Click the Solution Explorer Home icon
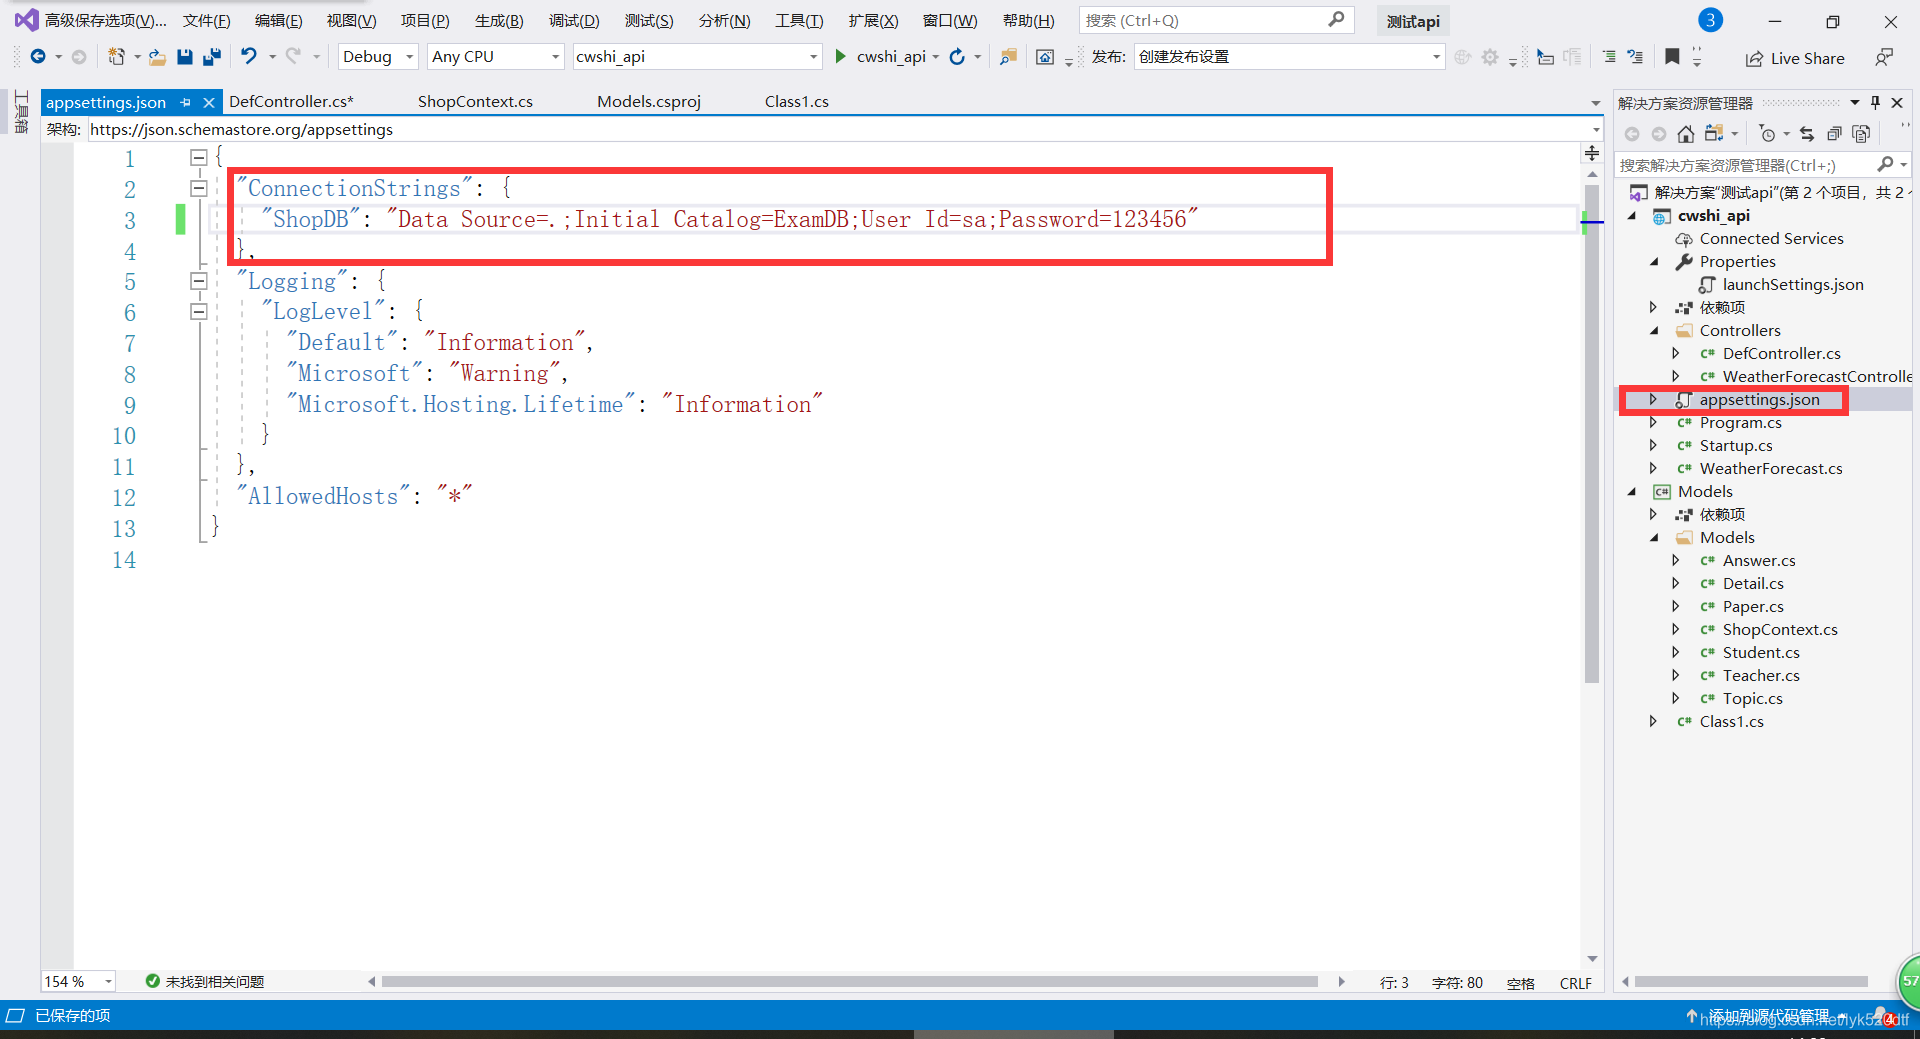Screen dimensions: 1920x1039 (1686, 134)
